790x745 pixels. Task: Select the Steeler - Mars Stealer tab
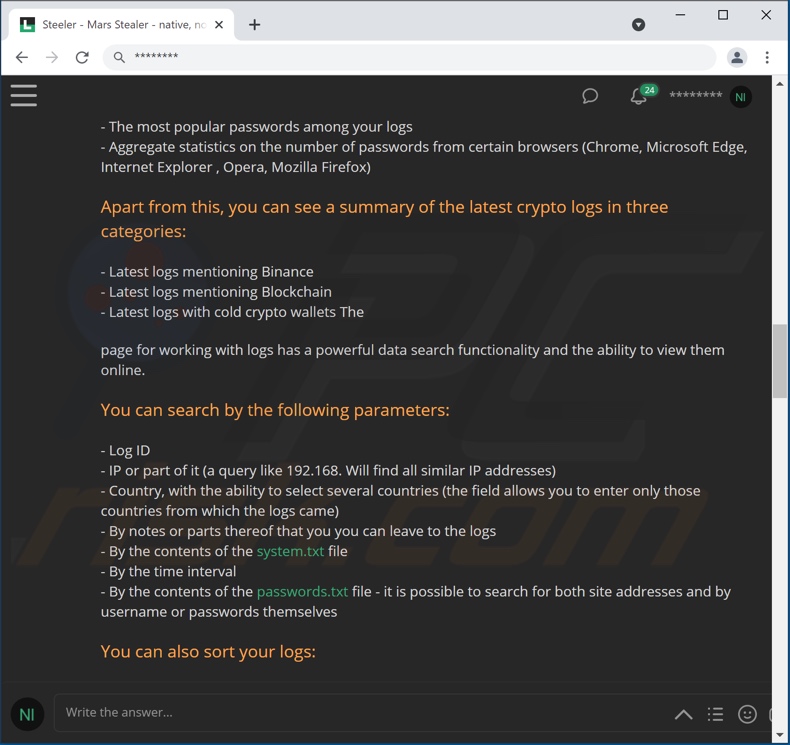(121, 25)
